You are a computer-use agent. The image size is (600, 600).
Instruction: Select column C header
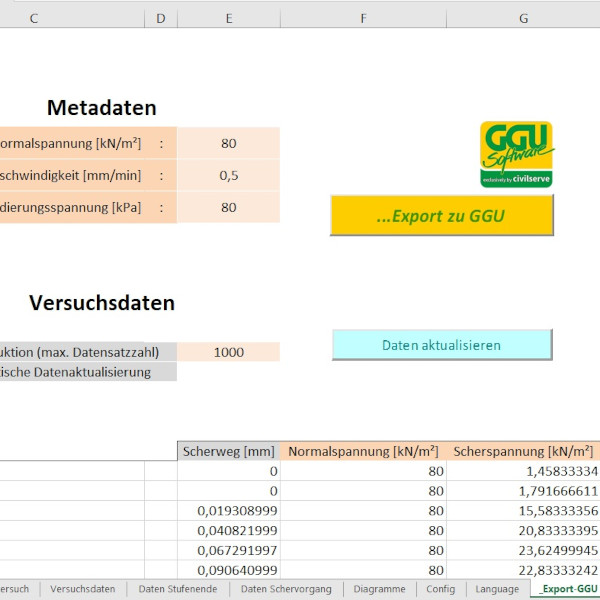tap(72, 18)
